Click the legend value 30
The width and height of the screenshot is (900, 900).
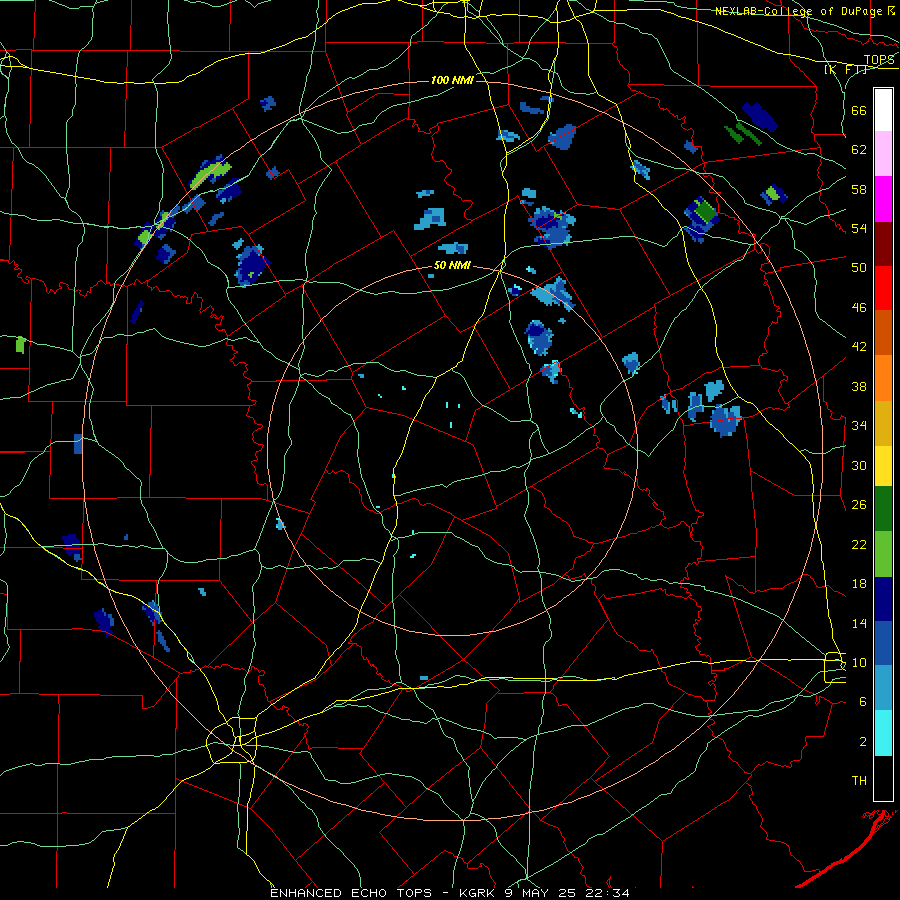(x=859, y=465)
